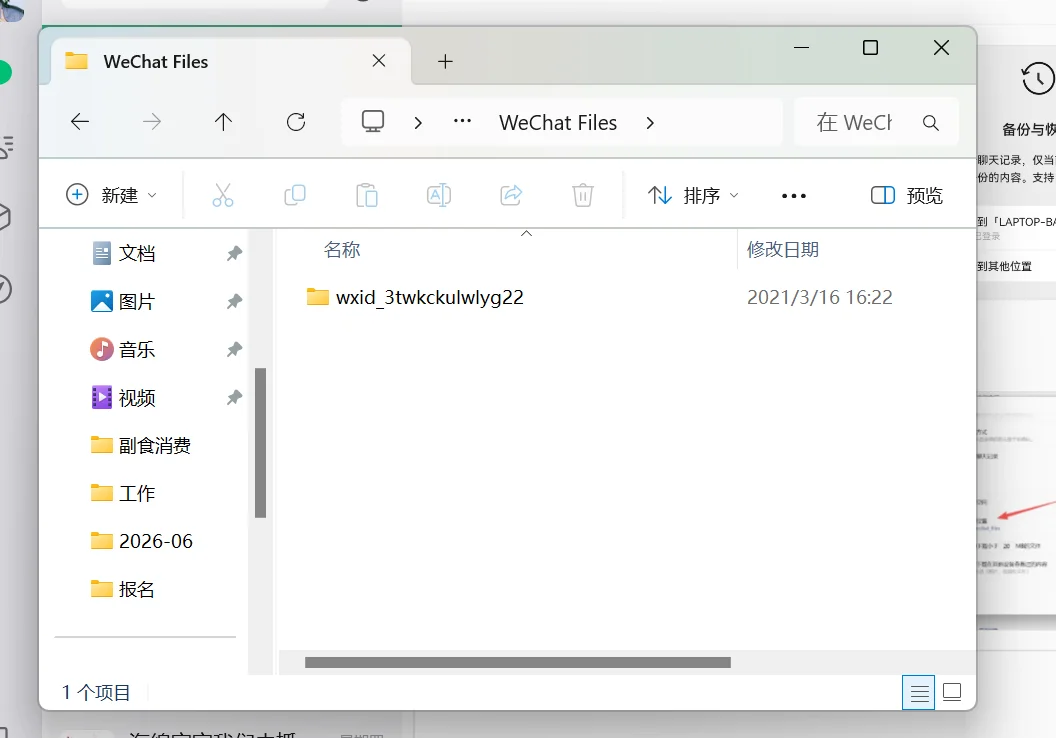Switch to details view in status bar

pos(919,692)
